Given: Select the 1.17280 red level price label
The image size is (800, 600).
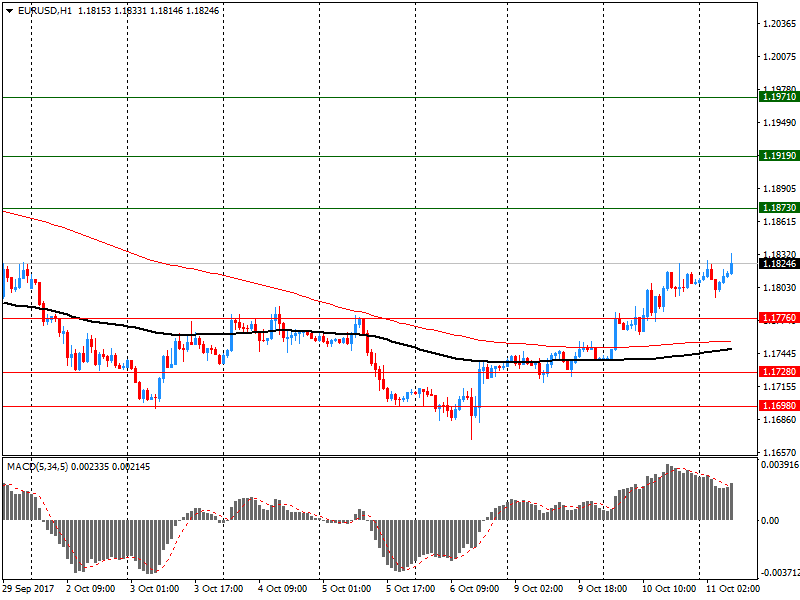Looking at the screenshot, I should coord(779,372).
